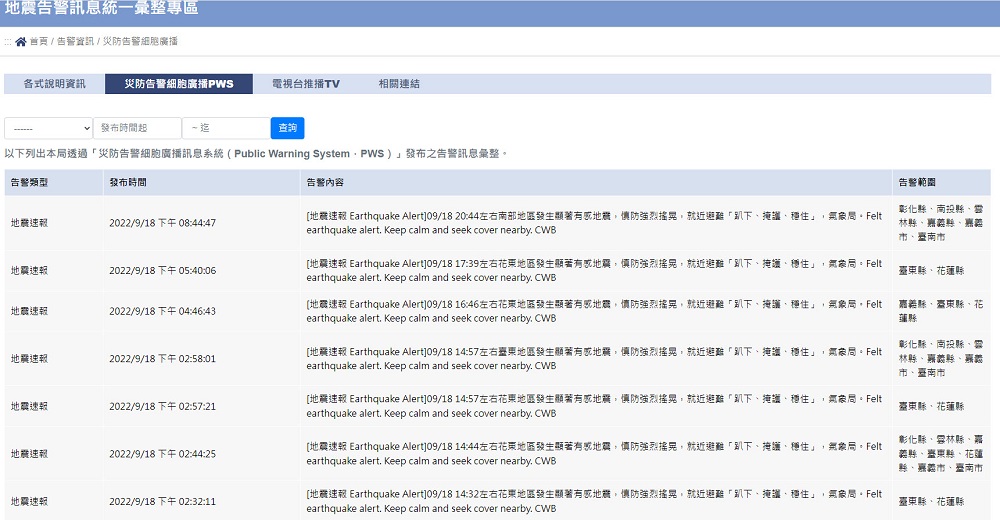Click alert range 臺東縣、花蓮縣 in 02:32:11 row
Image resolution: width=1000 pixels, height=520 pixels.
[931, 501]
